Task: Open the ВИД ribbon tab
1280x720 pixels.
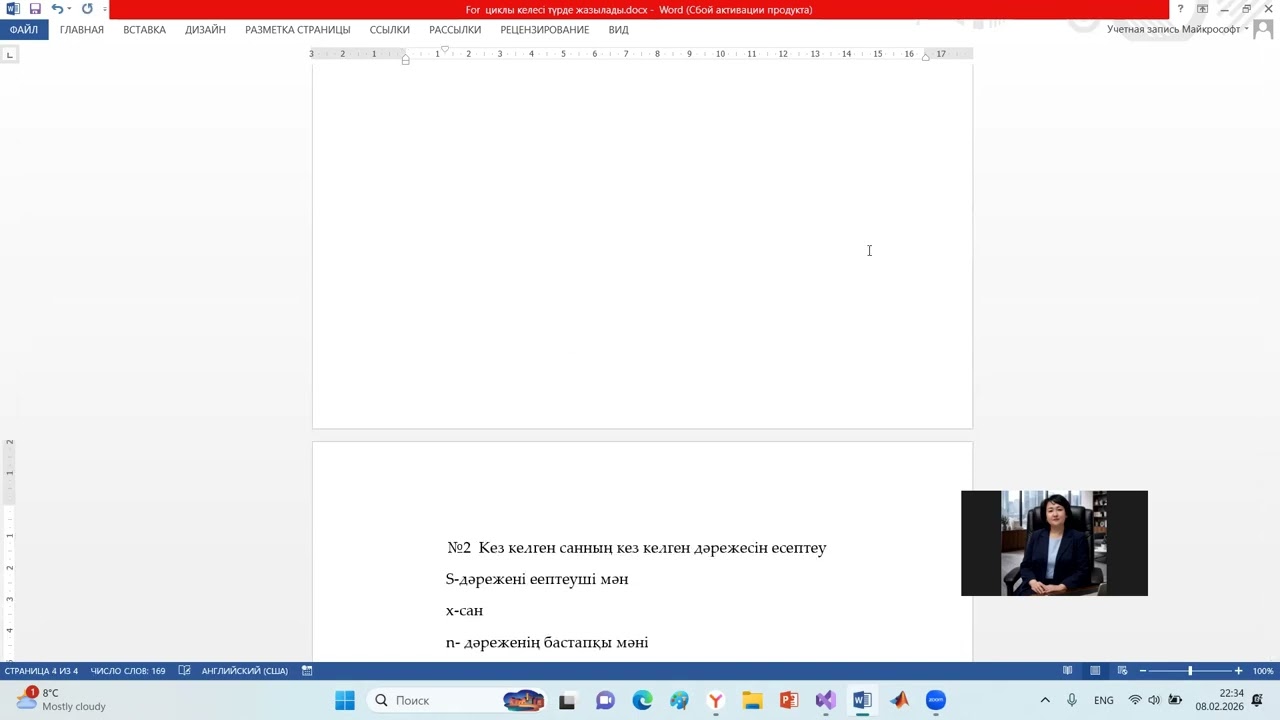Action: [x=619, y=30]
